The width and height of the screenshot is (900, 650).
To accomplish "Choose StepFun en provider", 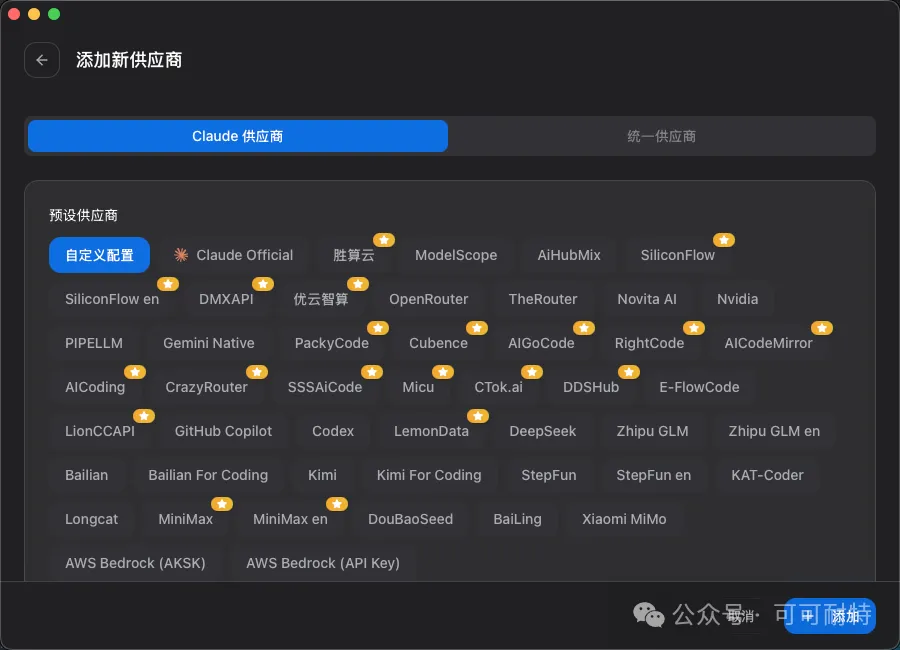I will 654,475.
